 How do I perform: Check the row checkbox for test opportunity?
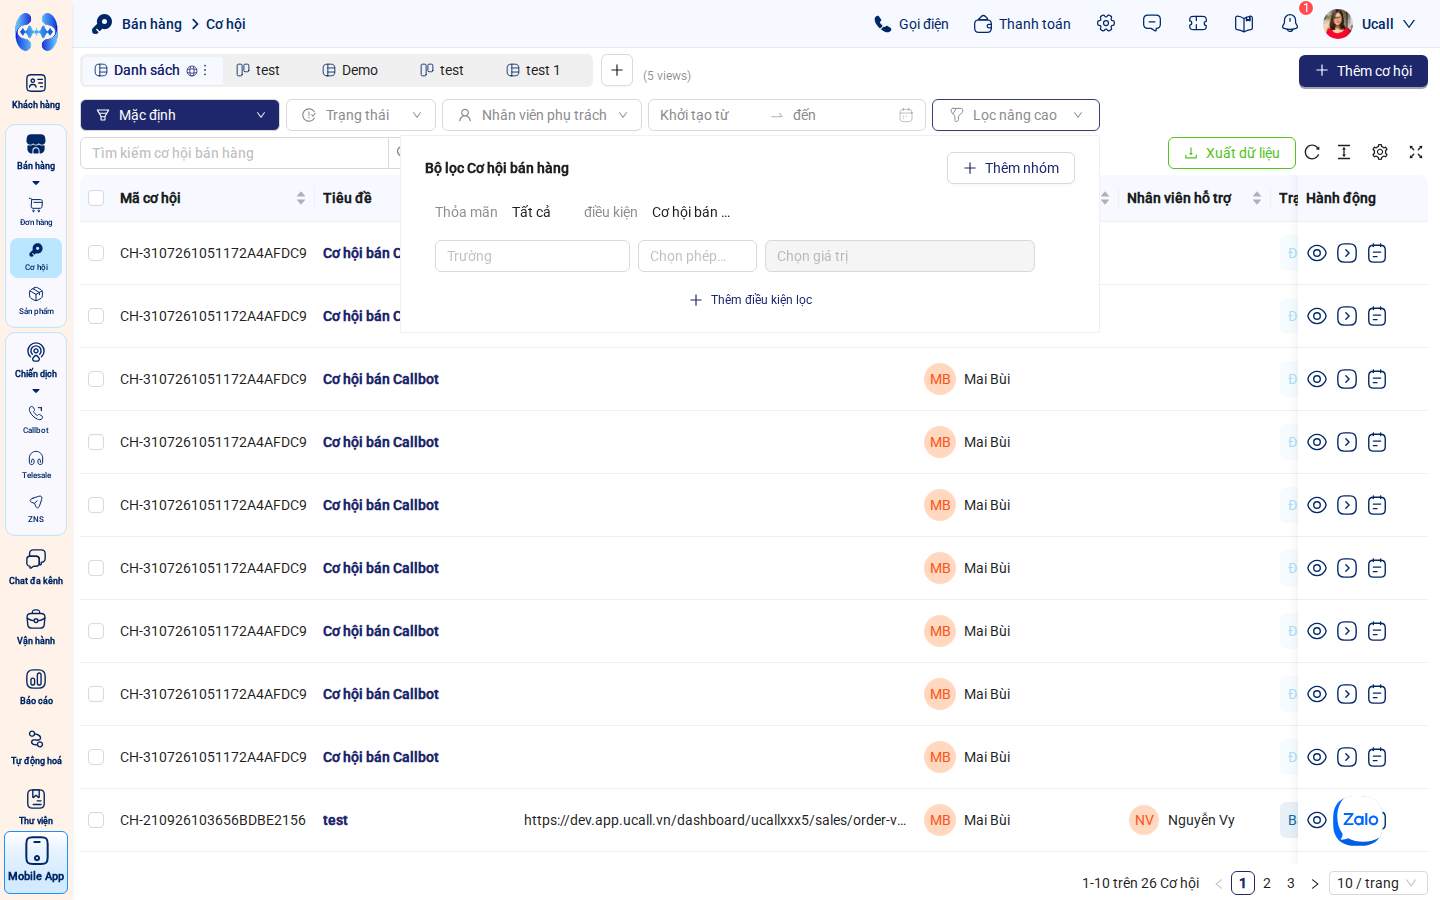(x=96, y=820)
